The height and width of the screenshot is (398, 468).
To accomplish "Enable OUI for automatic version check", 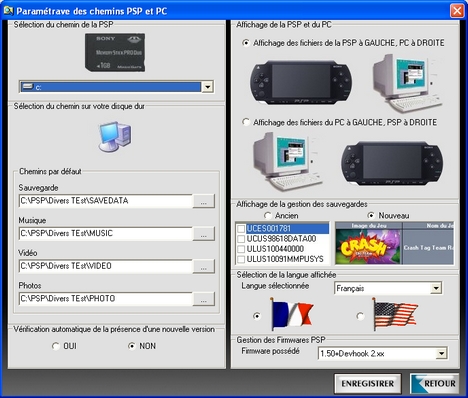I will tap(55, 346).
